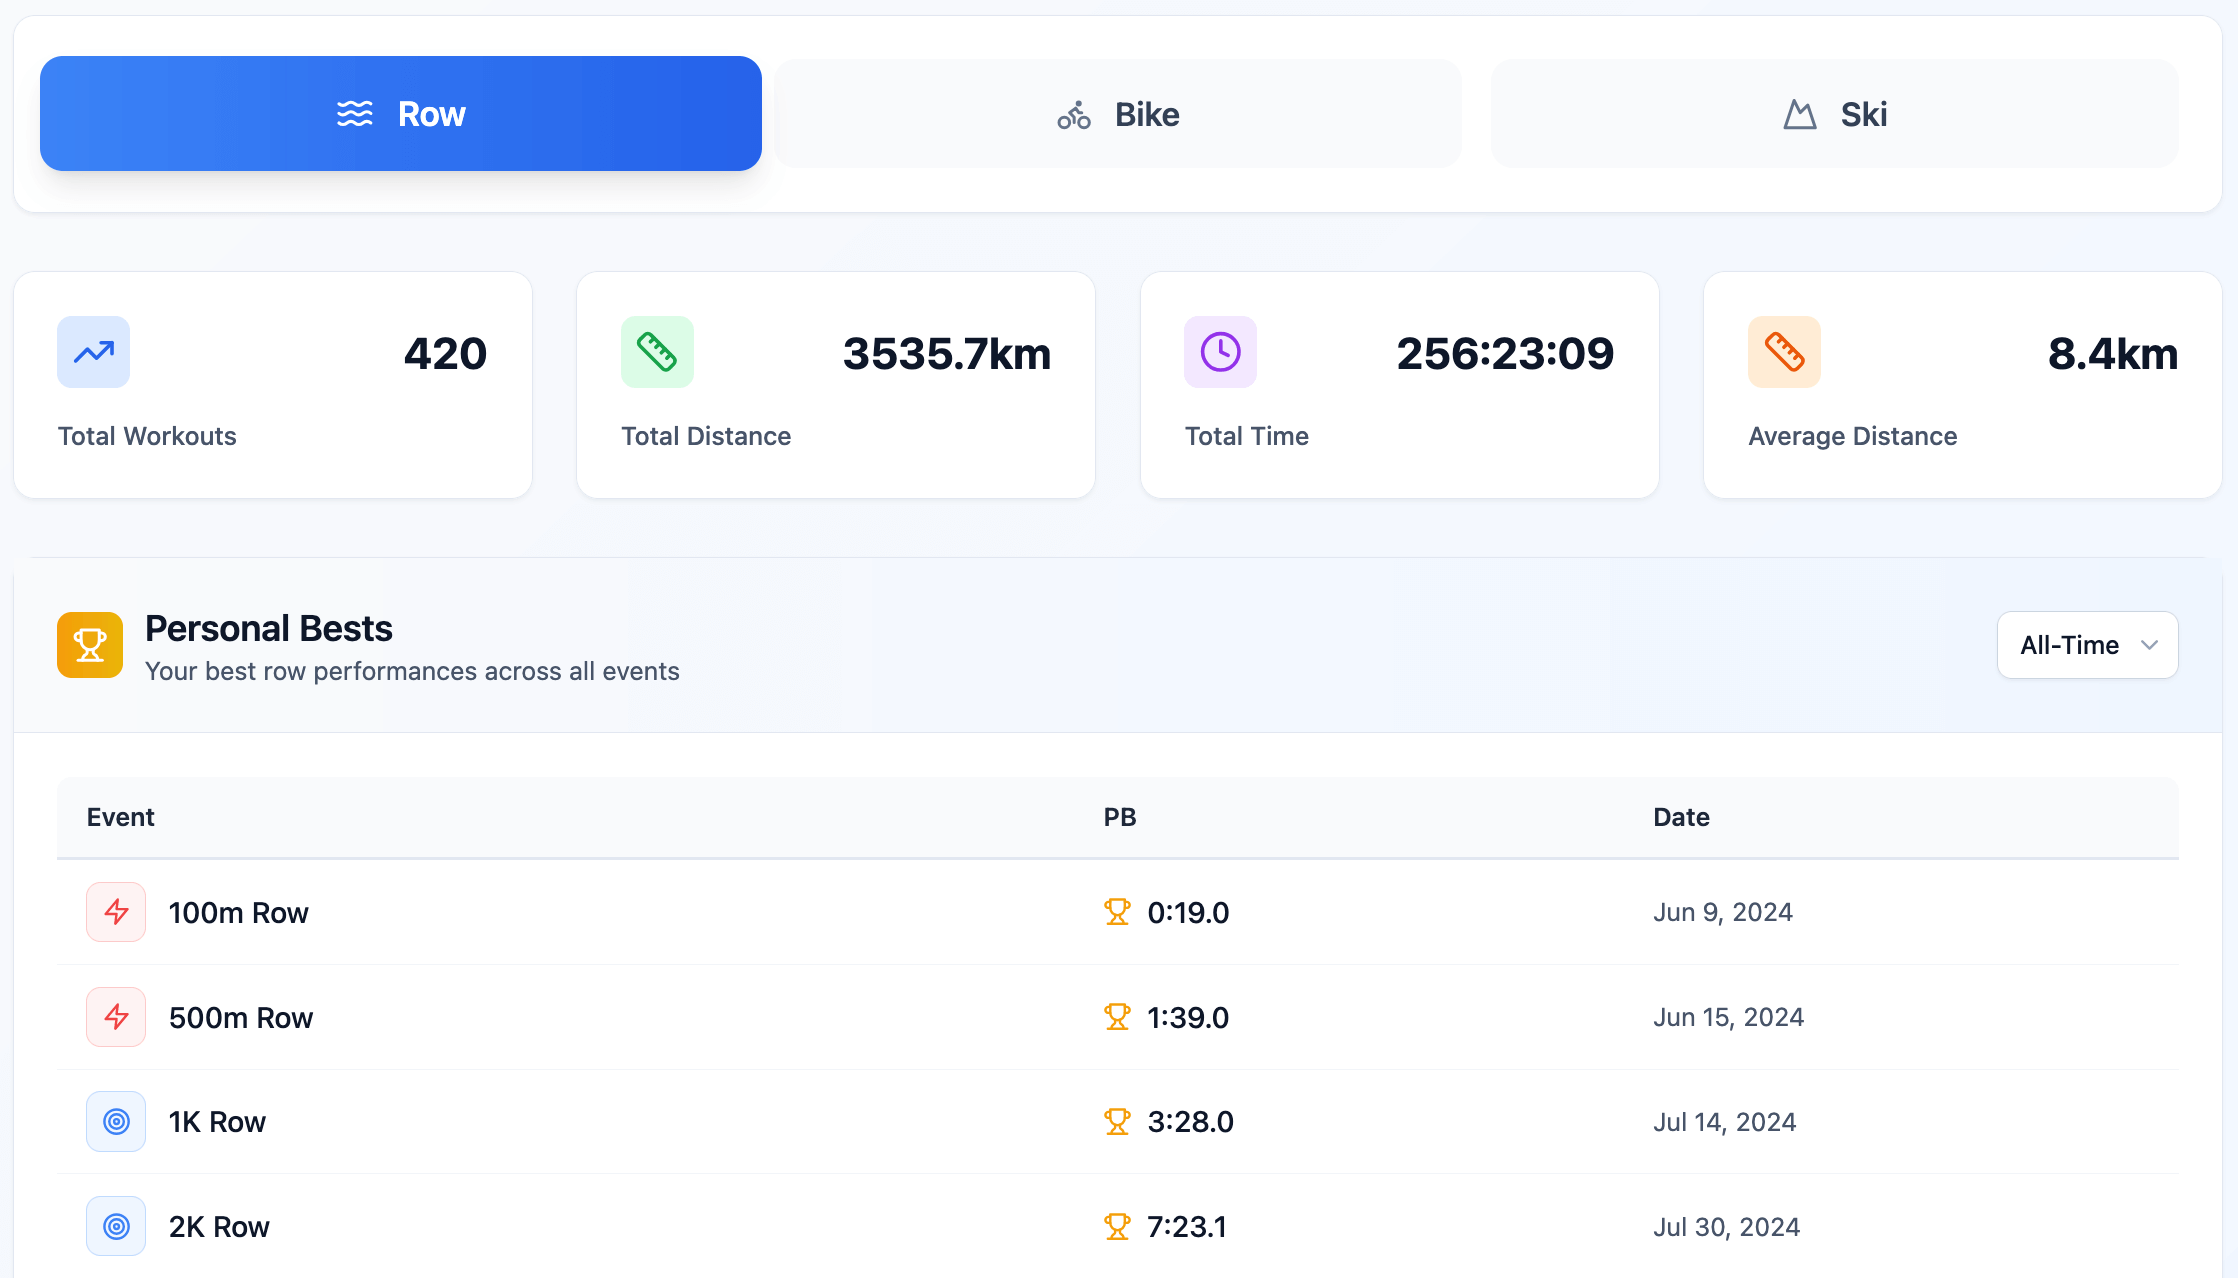Click the Total Workouts trend arrow icon
This screenshot has height=1278, width=2238.
click(x=94, y=352)
